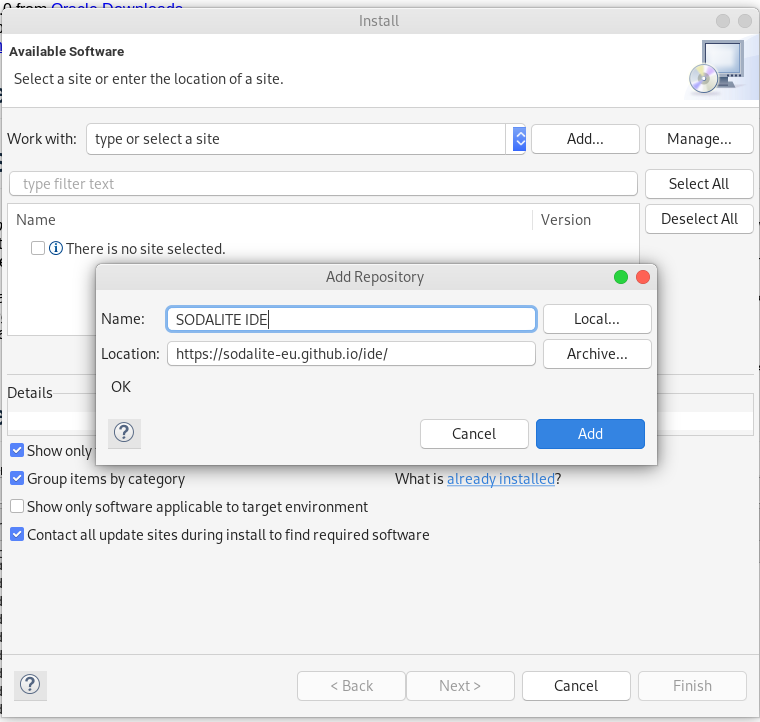Image resolution: width=760 pixels, height=722 pixels.
Task: Open the 'Work with' site dropdown arrow
Action: (x=520, y=139)
